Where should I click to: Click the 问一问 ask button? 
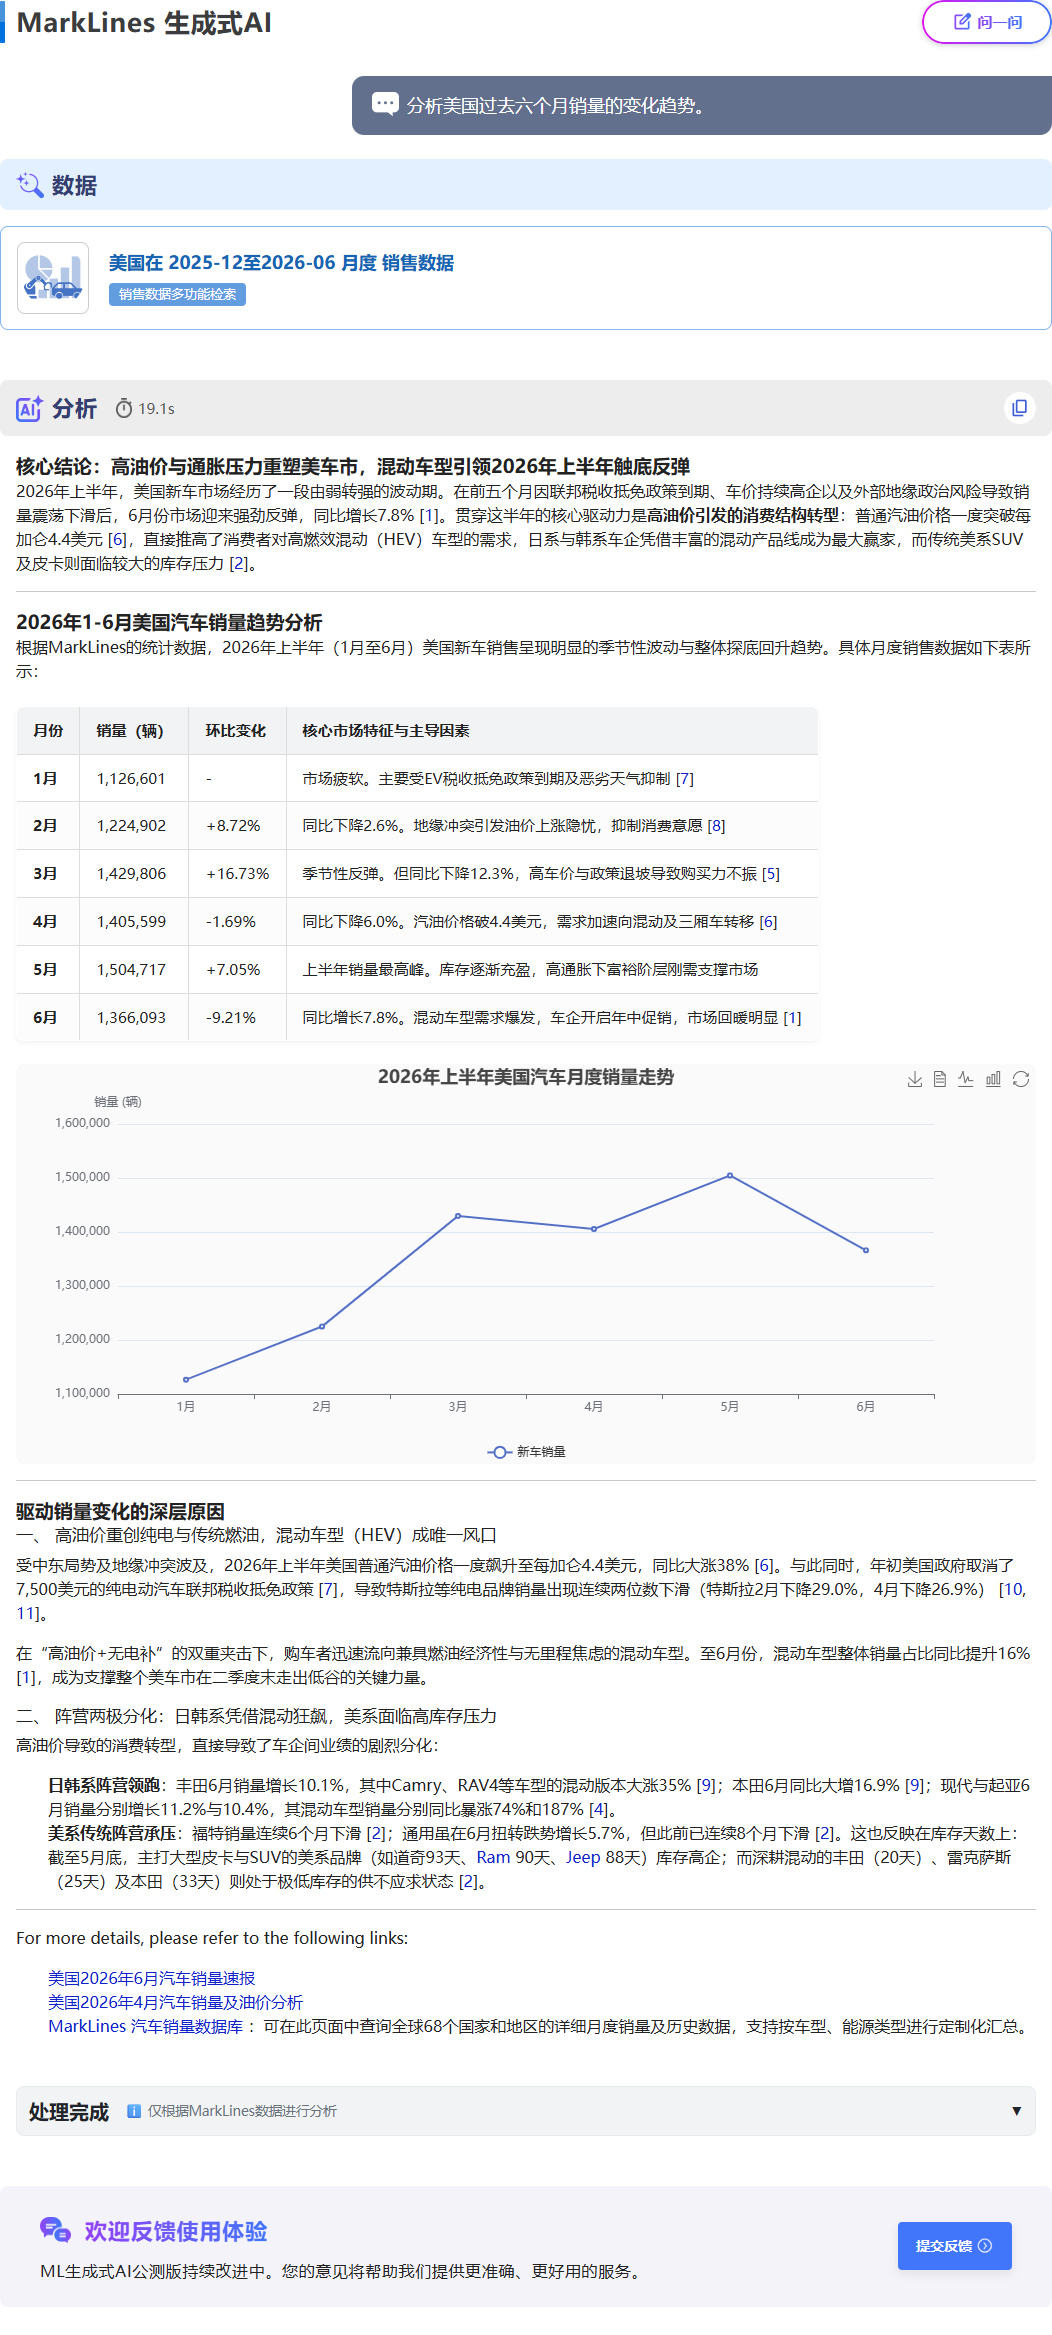coord(986,22)
